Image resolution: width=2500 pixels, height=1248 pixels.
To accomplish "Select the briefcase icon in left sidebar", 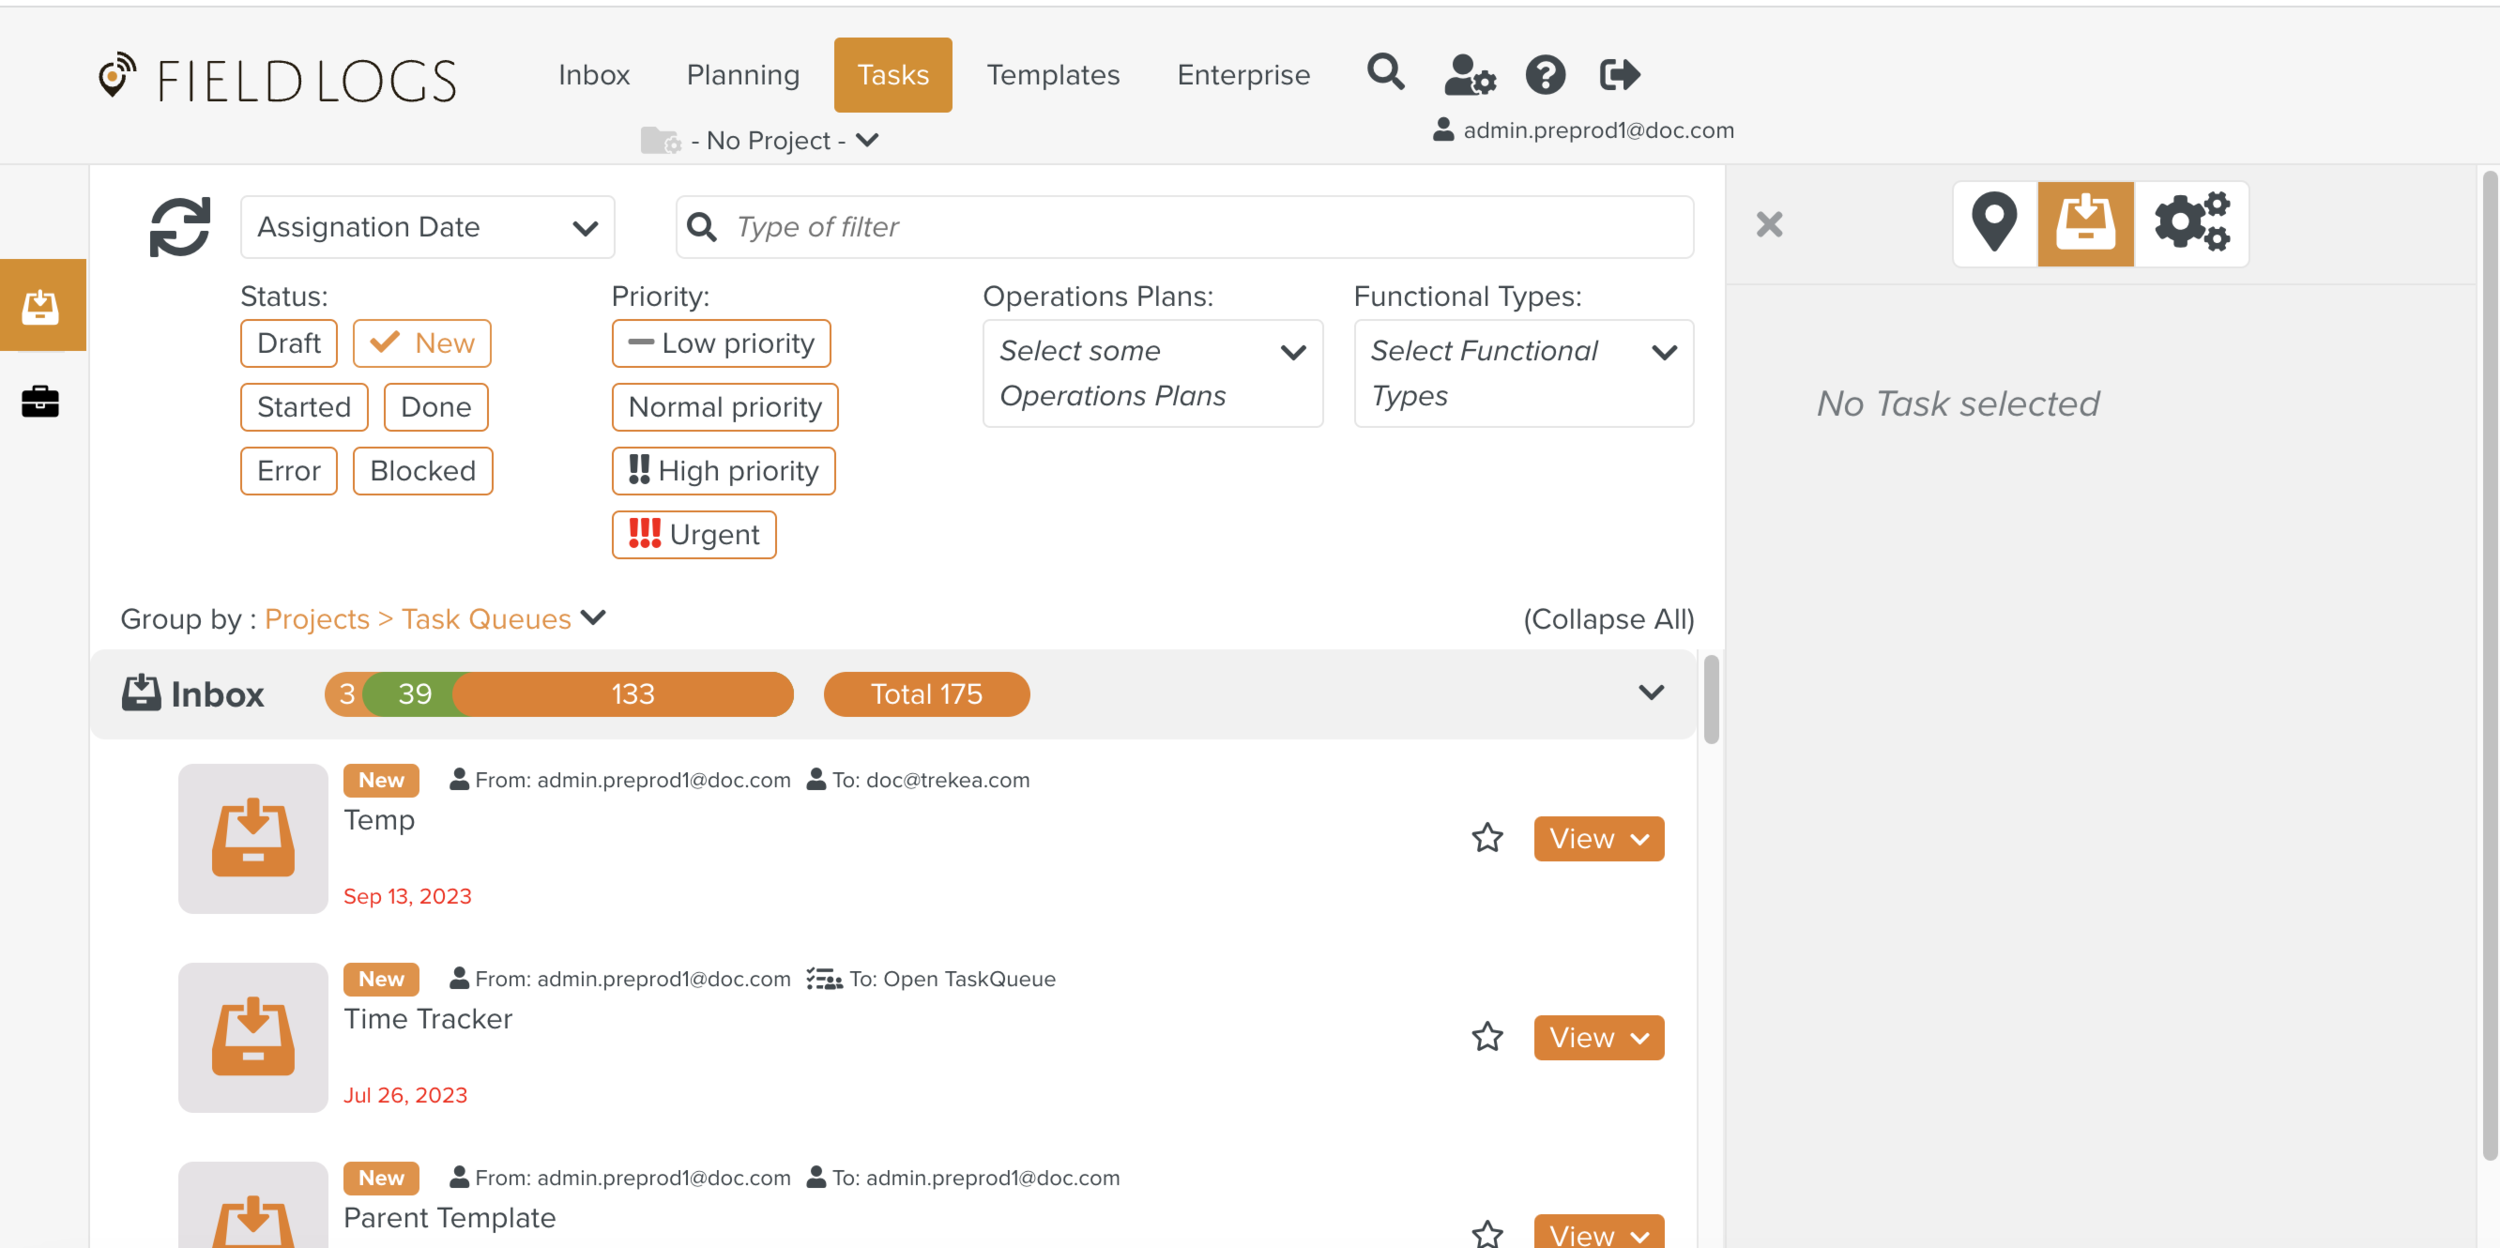I will pyautogui.click(x=41, y=401).
